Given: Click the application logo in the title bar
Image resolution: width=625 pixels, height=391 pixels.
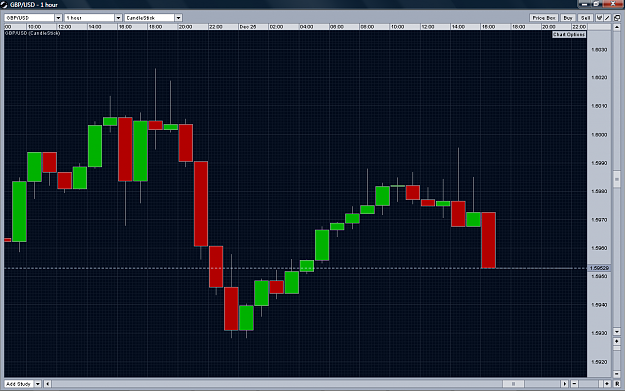Looking at the screenshot, I should pyautogui.click(x=4, y=5).
